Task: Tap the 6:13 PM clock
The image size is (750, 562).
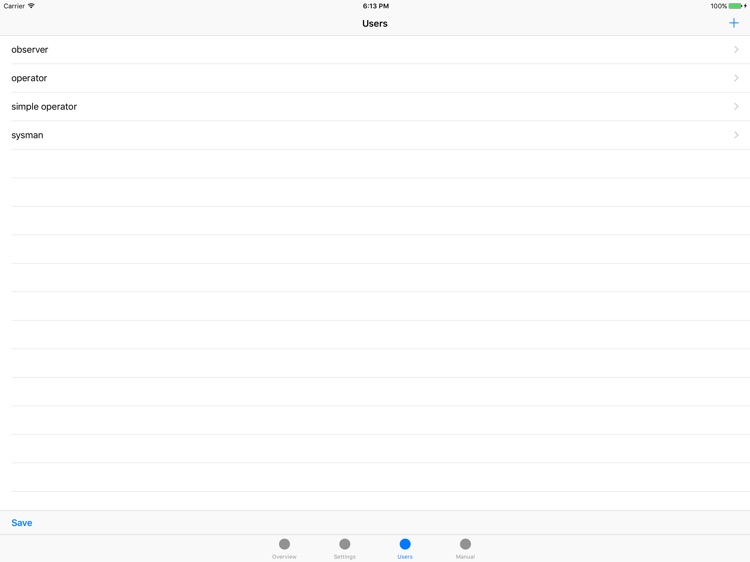Action: click(375, 6)
